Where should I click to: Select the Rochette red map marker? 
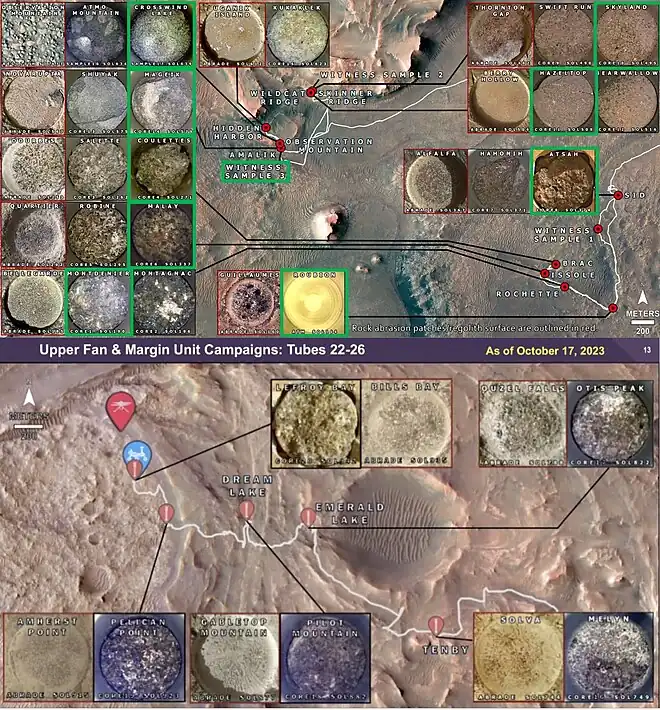click(x=565, y=287)
